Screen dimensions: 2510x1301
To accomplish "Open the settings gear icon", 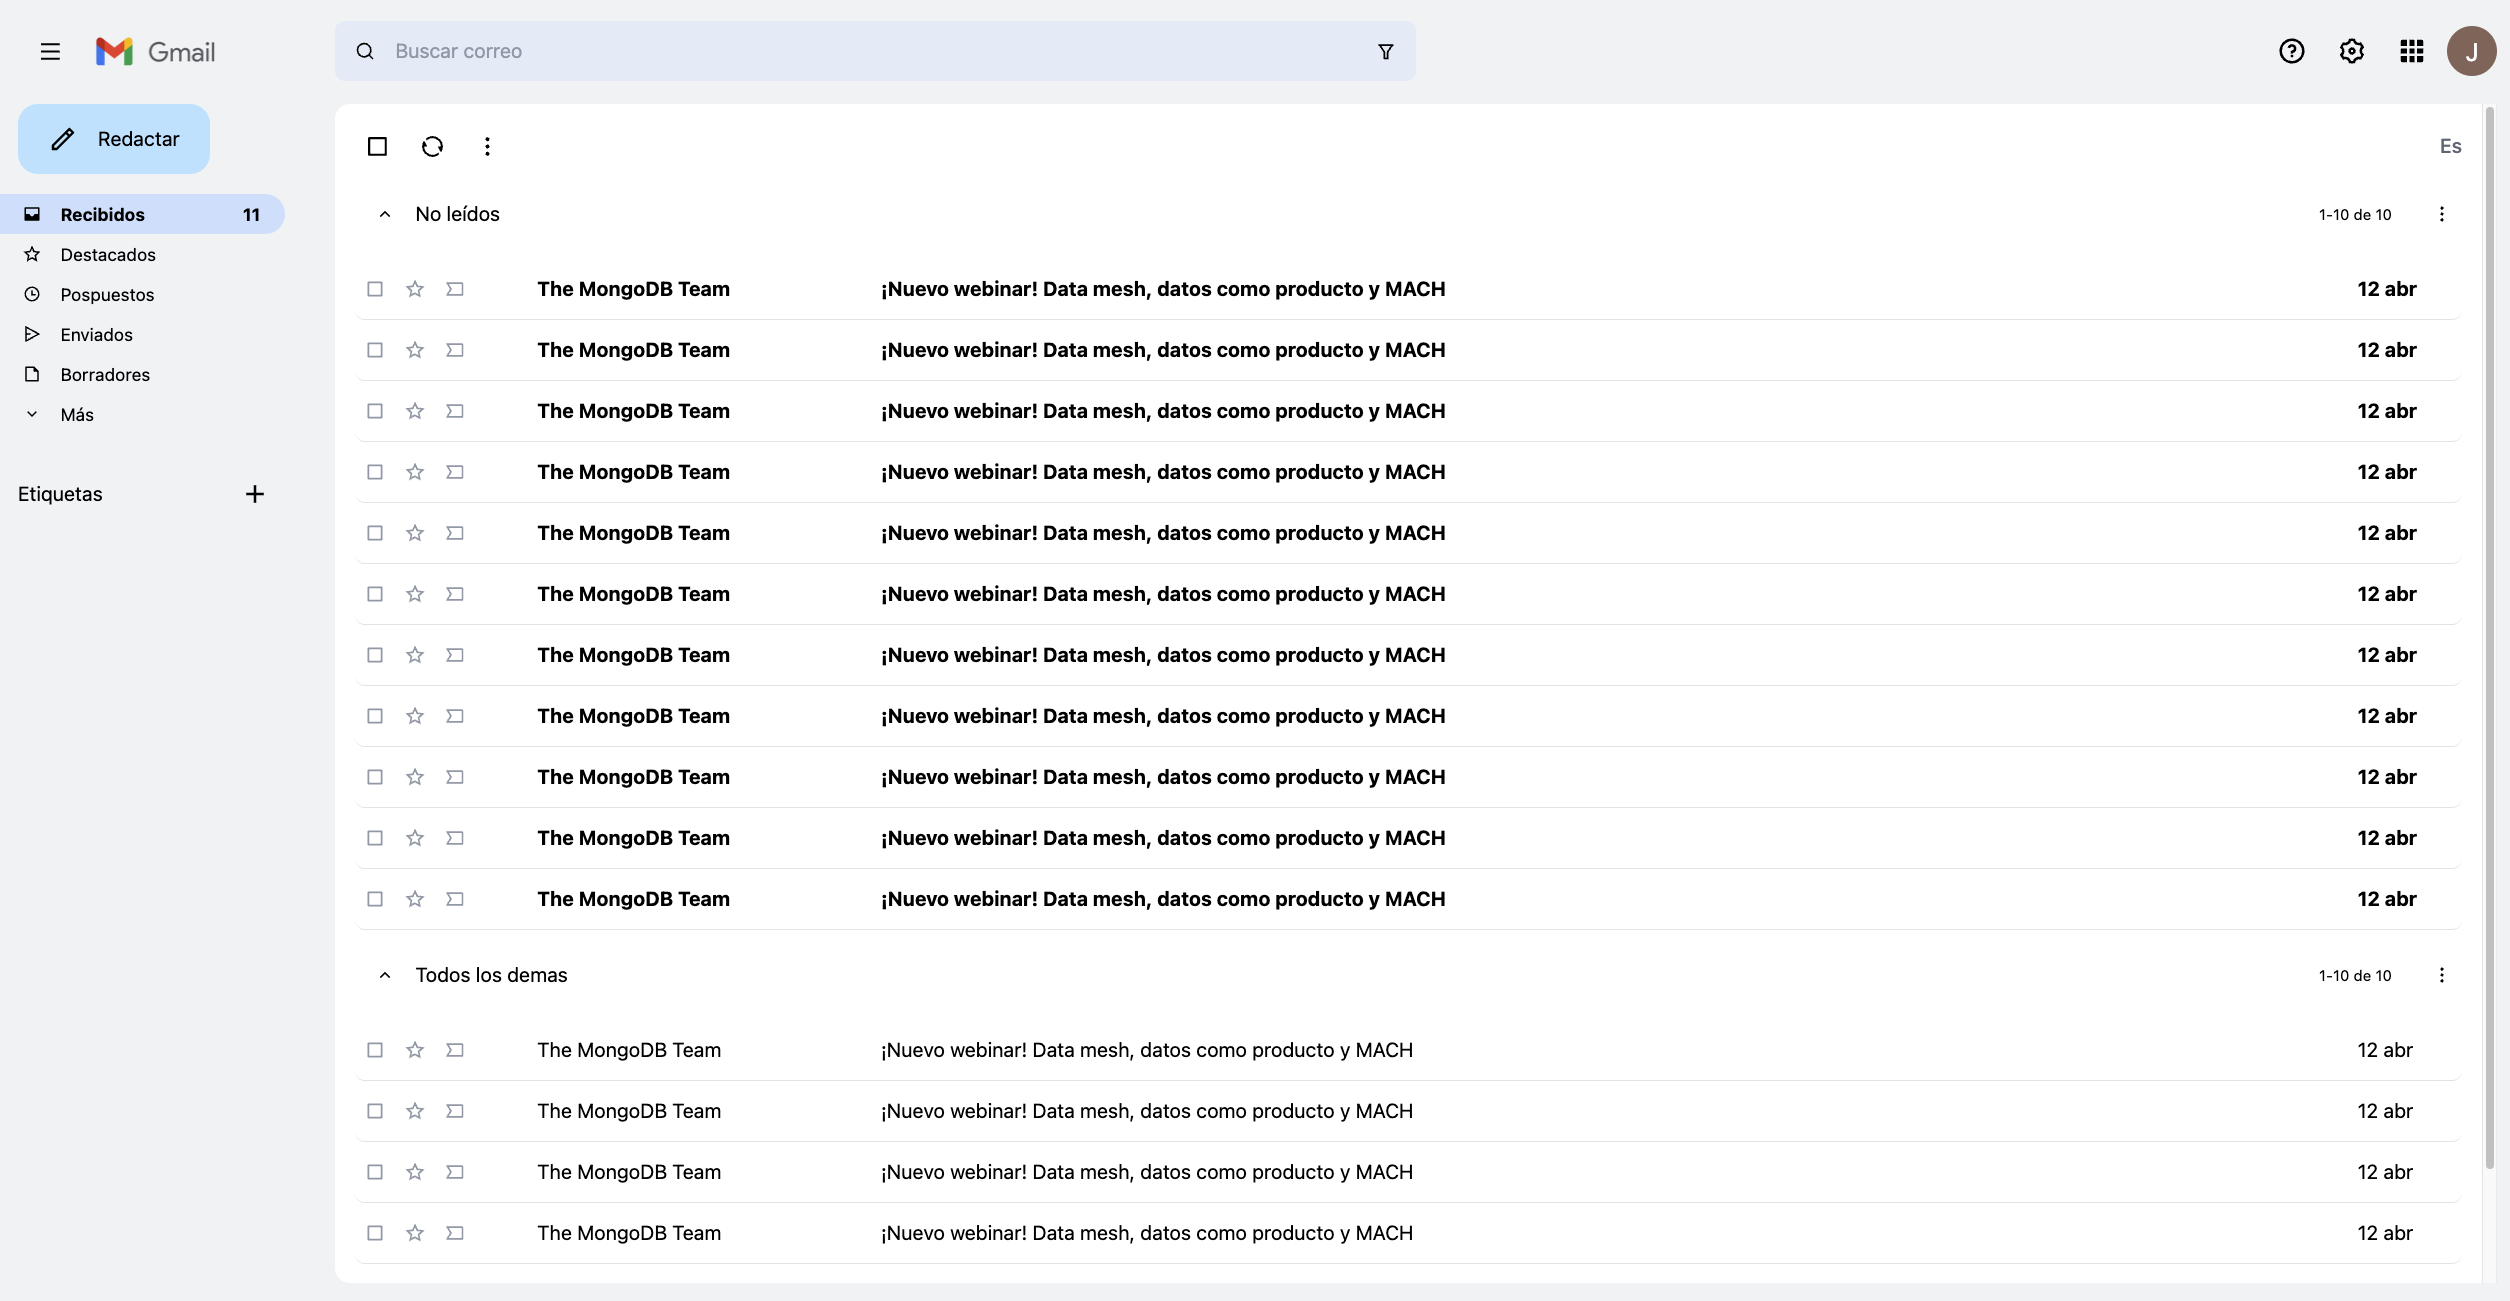I will (2351, 52).
